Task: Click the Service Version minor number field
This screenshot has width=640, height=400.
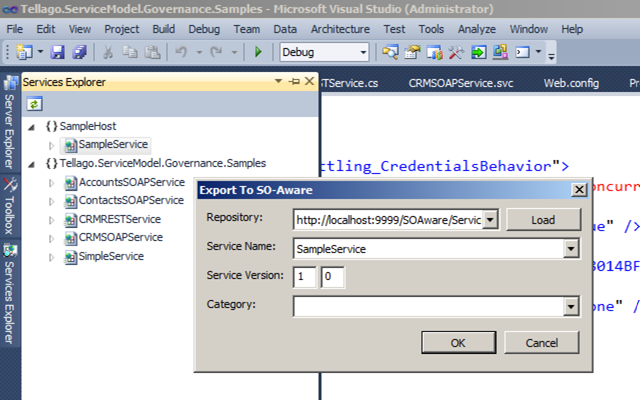Action: (x=332, y=277)
